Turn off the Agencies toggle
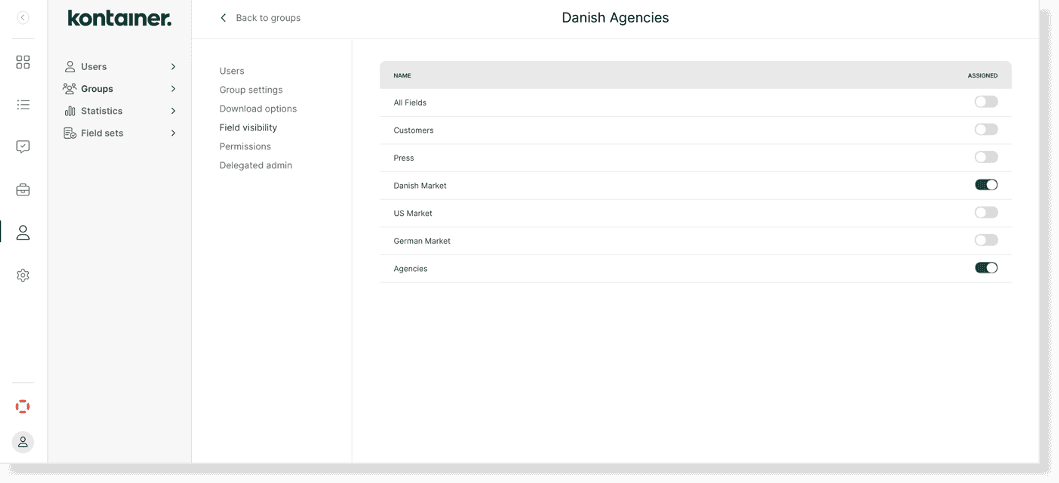This screenshot has height=483, width=1059. point(986,268)
